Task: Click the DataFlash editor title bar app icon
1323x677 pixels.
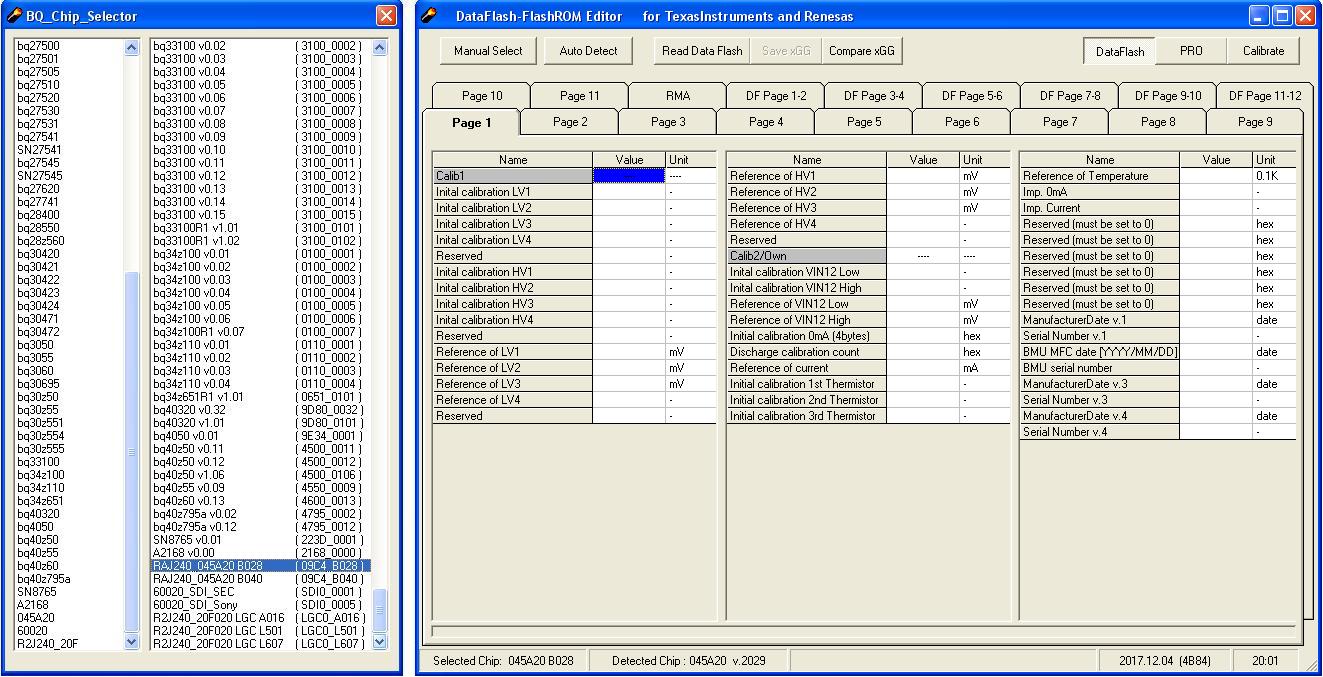Action: pyautogui.click(x=430, y=16)
